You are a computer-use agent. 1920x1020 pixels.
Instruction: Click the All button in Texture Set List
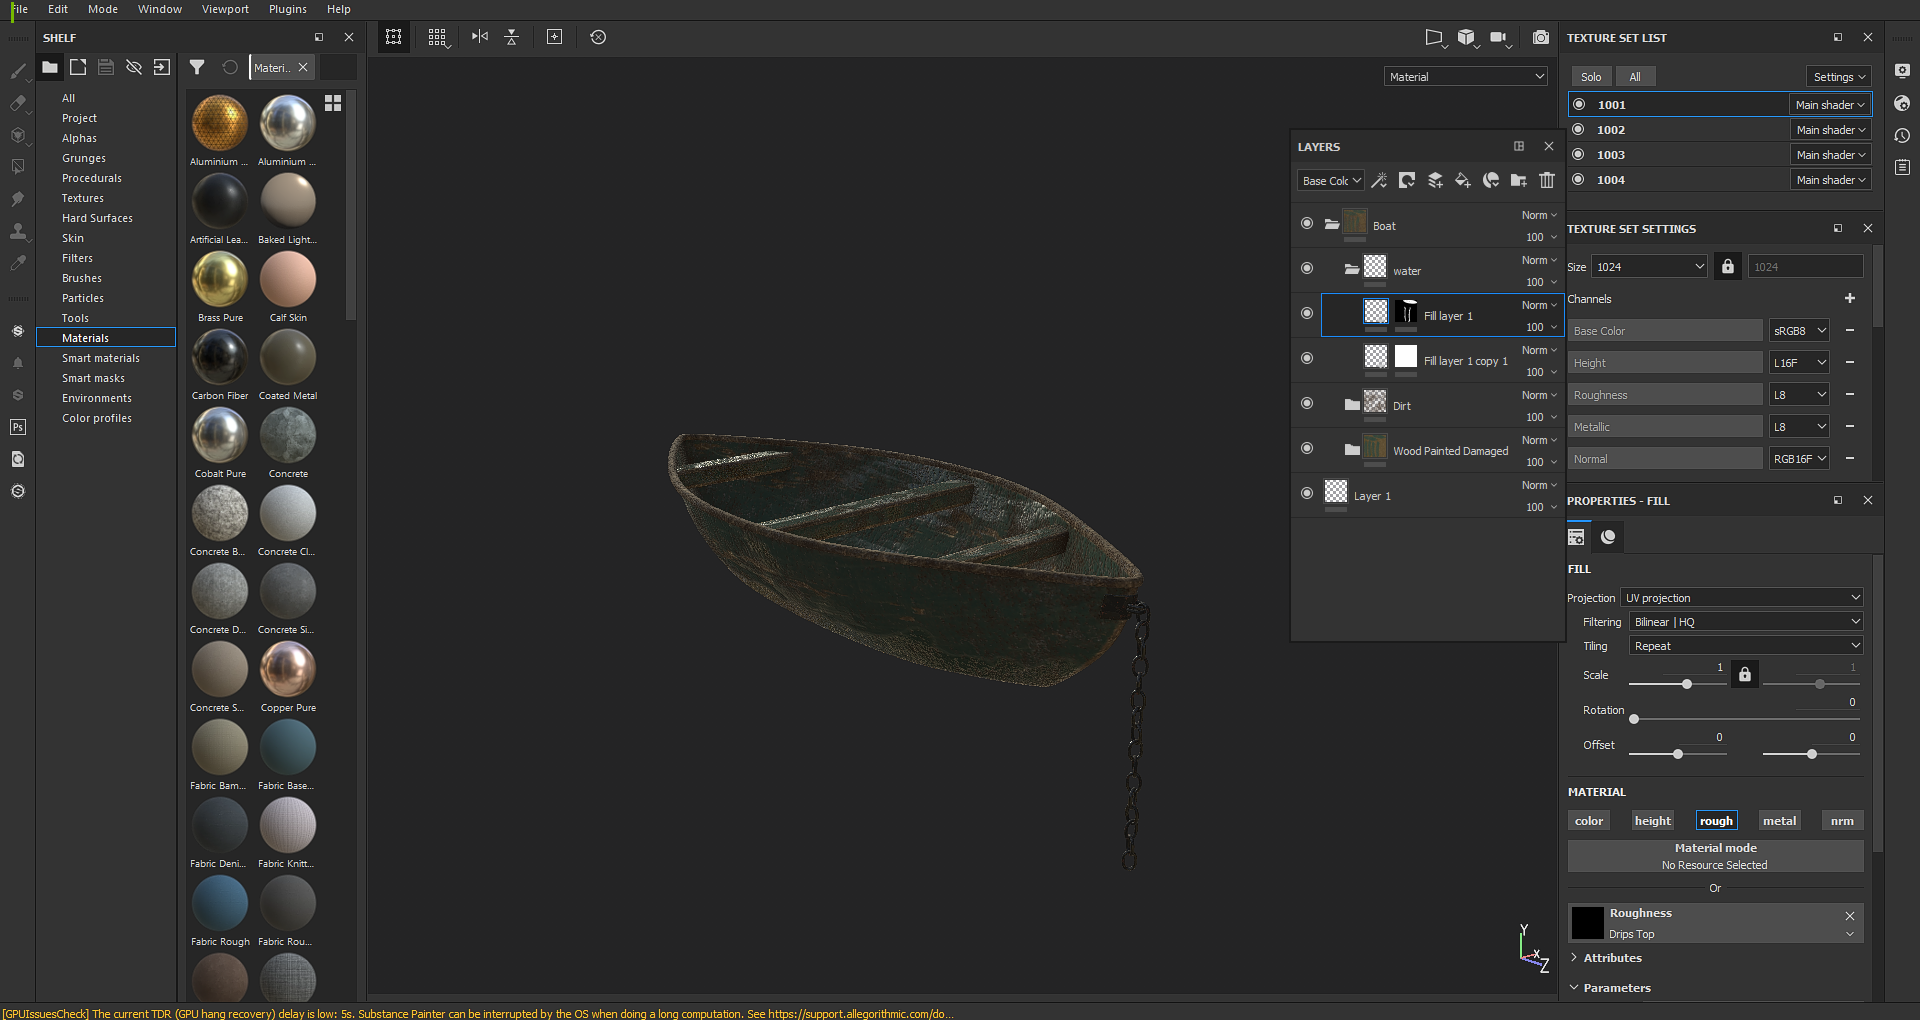pyautogui.click(x=1635, y=77)
